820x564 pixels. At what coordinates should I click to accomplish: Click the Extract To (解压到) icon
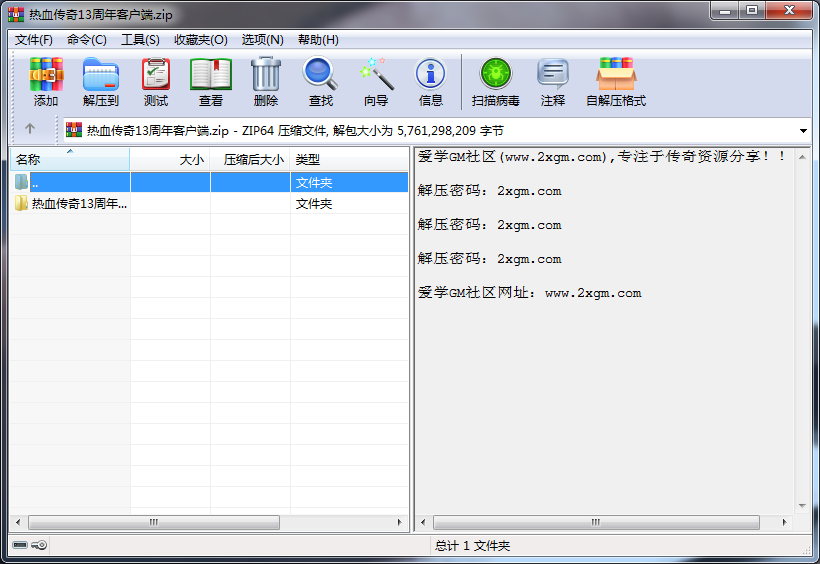tap(101, 74)
